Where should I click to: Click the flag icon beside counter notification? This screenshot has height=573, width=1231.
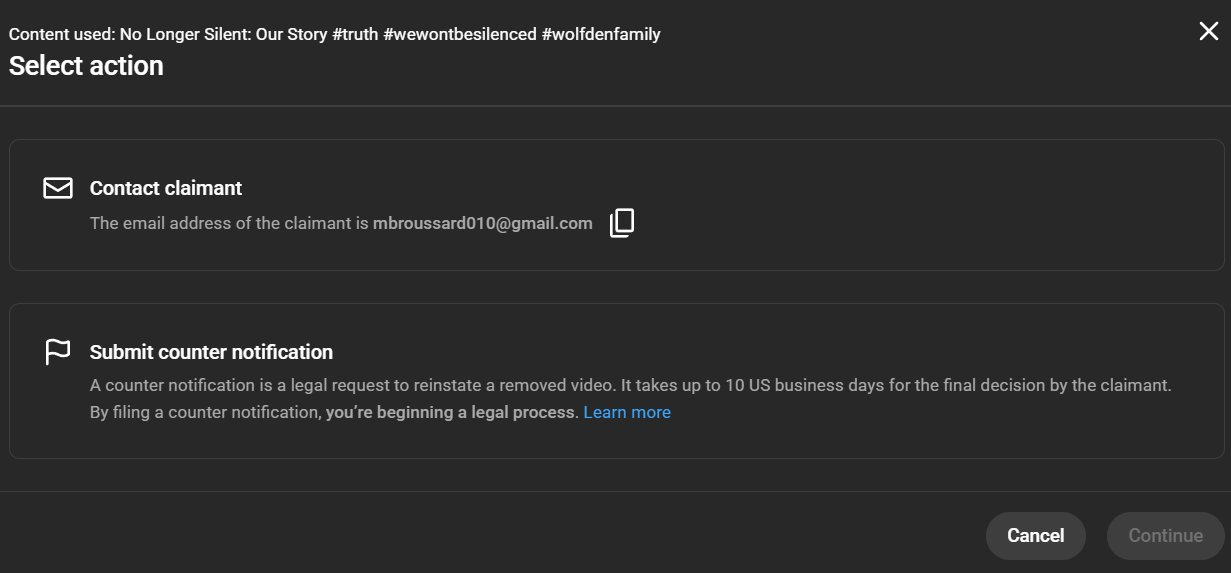[58, 352]
